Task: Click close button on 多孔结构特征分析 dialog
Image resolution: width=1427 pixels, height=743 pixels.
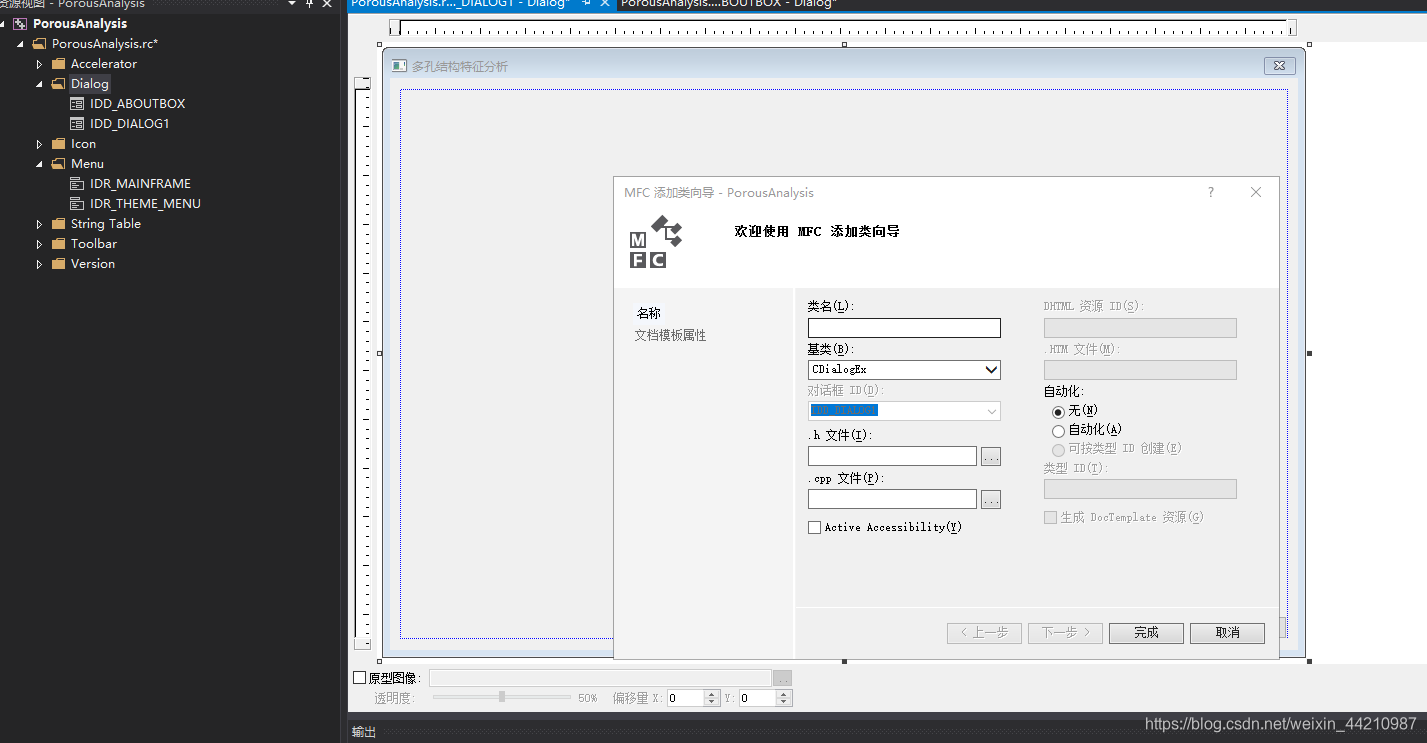Action: click(1279, 66)
